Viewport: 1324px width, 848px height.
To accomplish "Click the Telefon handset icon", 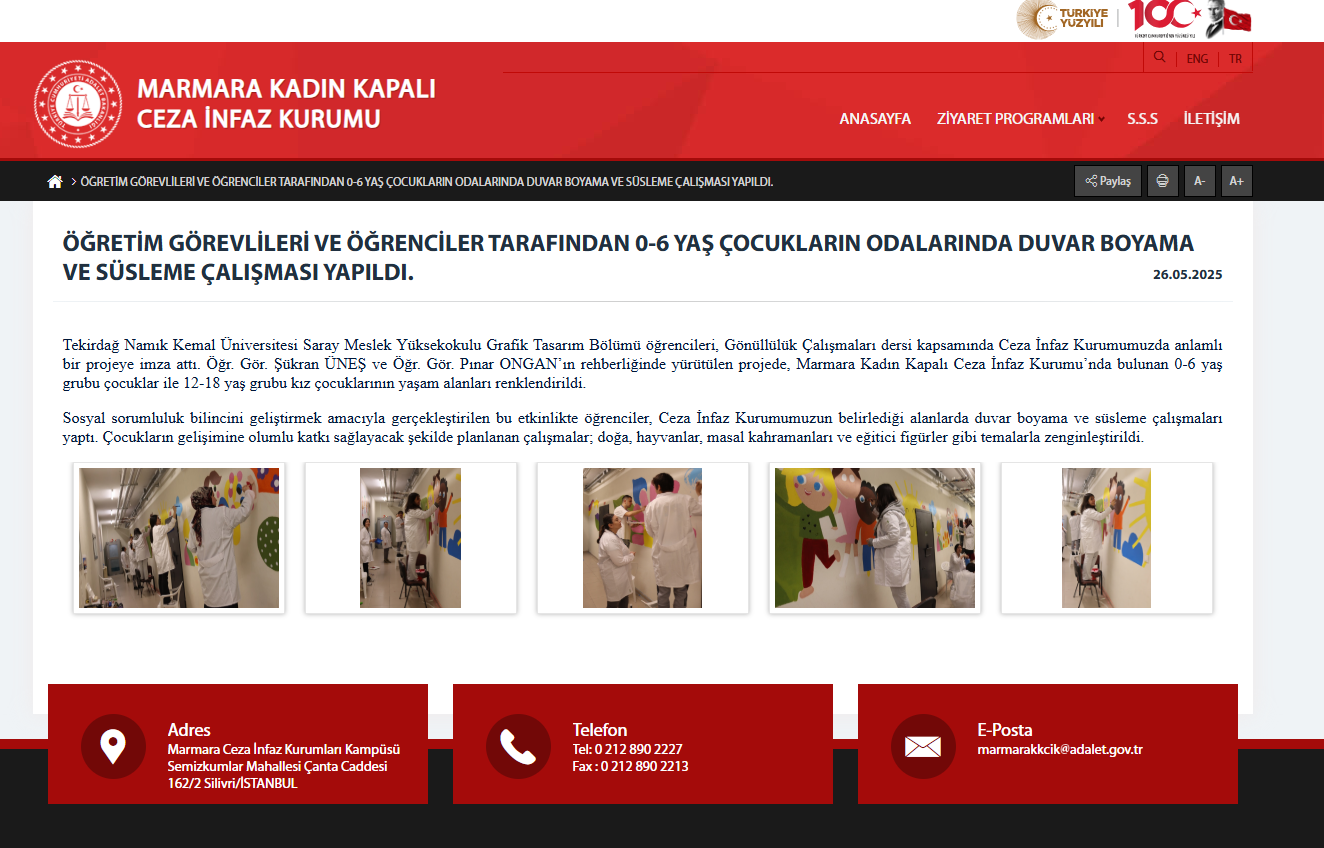I will [518, 746].
